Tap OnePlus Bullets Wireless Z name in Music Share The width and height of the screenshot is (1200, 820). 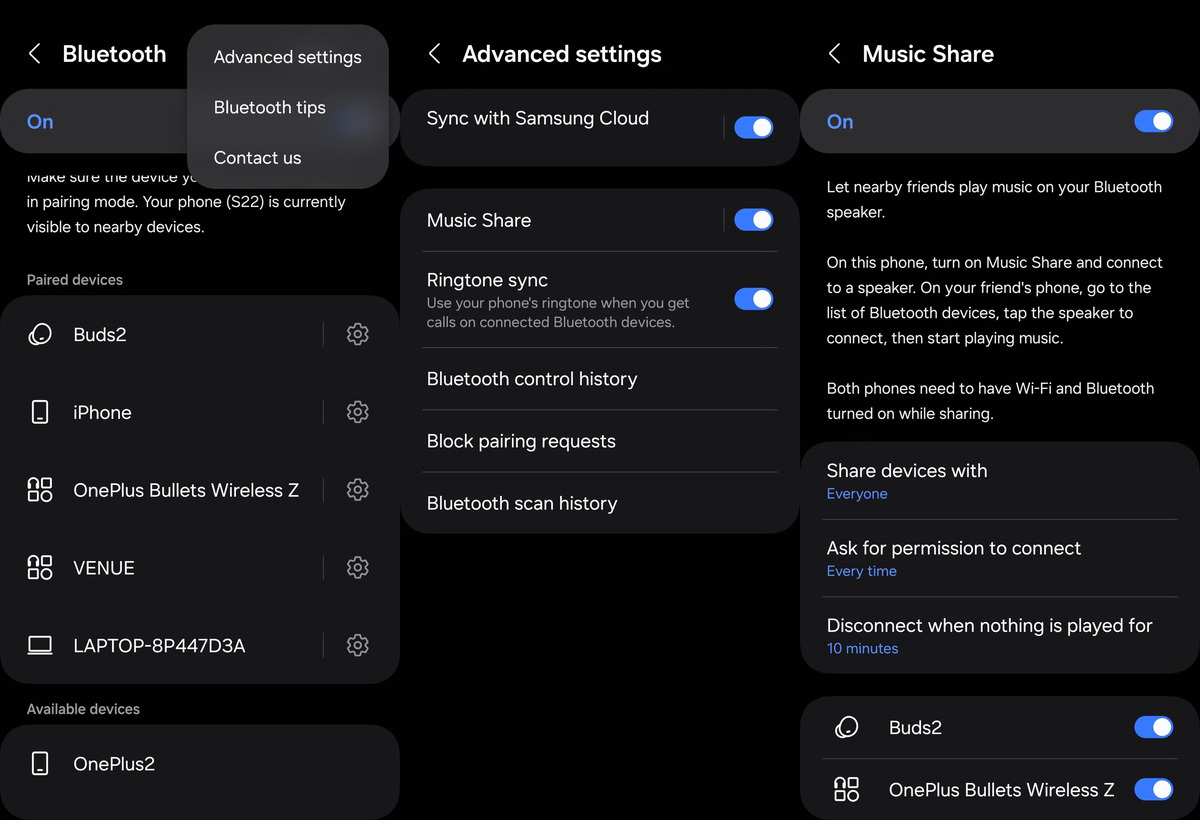click(x=1001, y=790)
